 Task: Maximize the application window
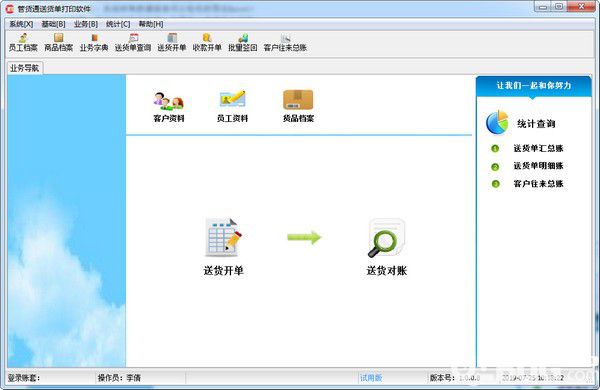558,7
